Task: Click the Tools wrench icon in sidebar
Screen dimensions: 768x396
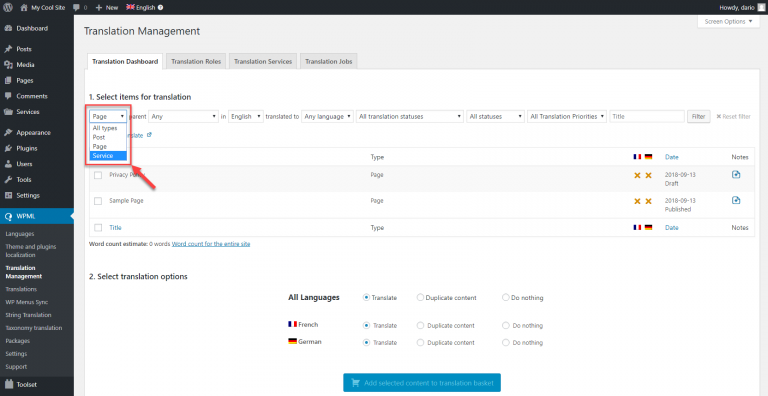Action: 8,179
